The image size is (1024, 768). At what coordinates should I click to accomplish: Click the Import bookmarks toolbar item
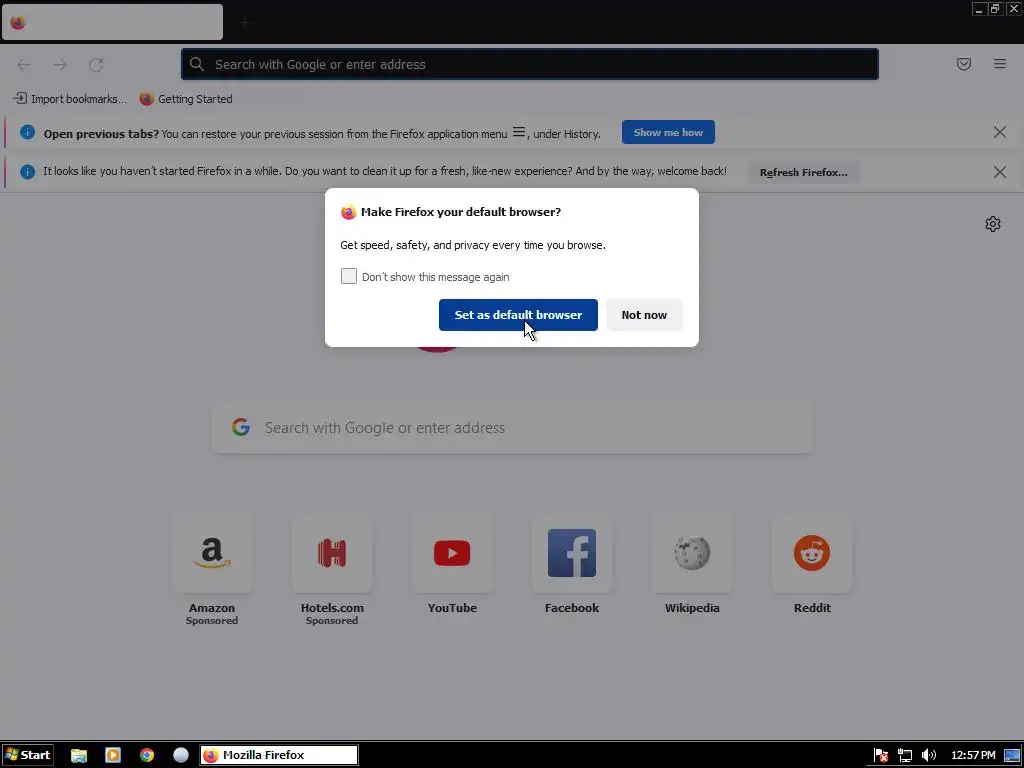(70, 99)
